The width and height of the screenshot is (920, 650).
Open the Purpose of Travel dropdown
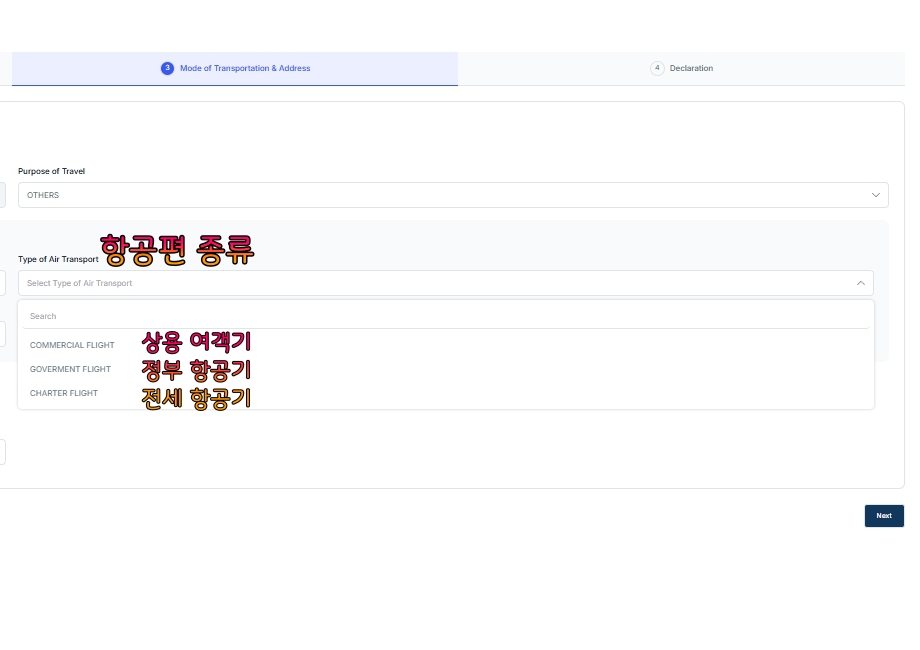(x=453, y=195)
